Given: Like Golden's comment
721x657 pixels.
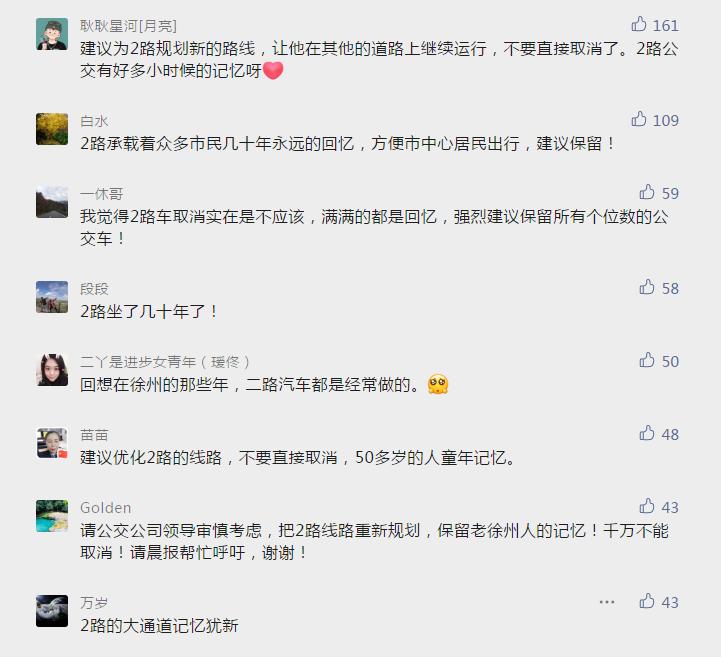Looking at the screenshot, I should tap(647, 507).
